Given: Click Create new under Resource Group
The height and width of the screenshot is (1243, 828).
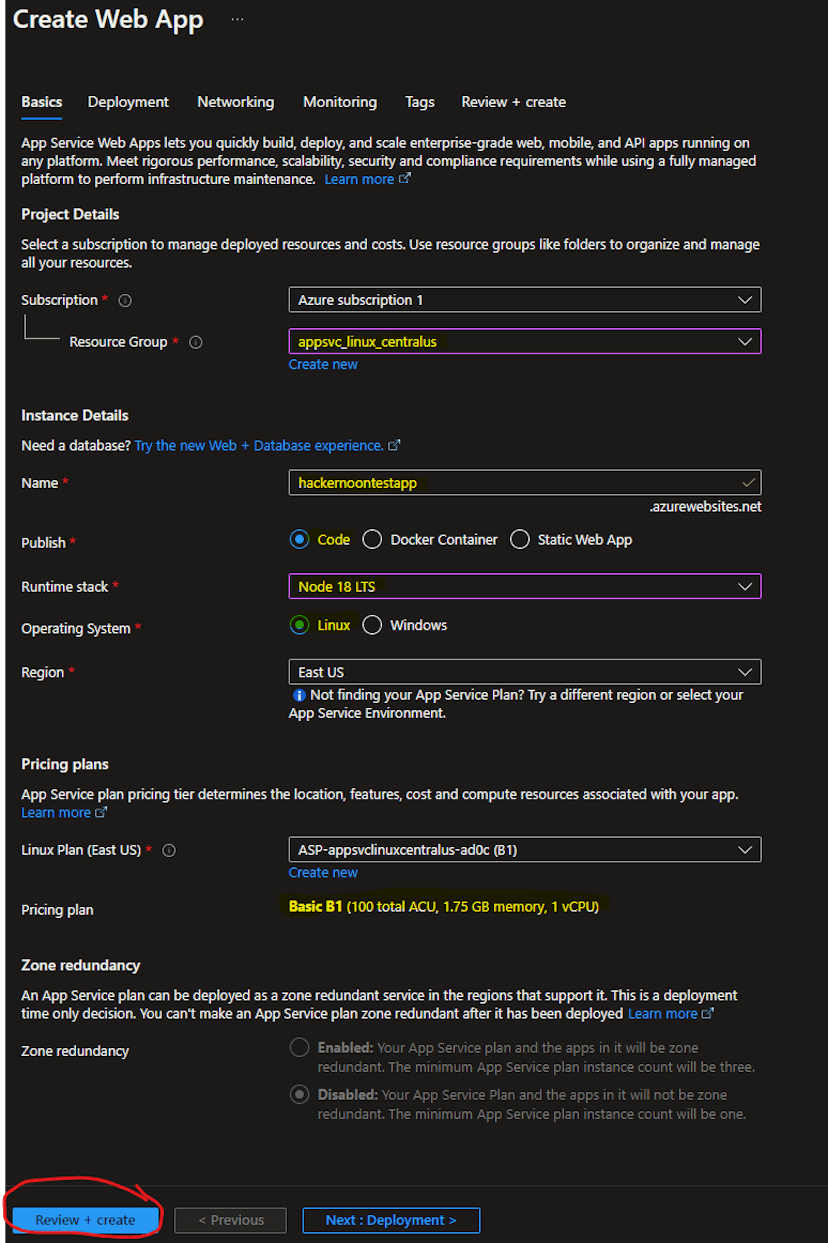Looking at the screenshot, I should pyautogui.click(x=322, y=364).
